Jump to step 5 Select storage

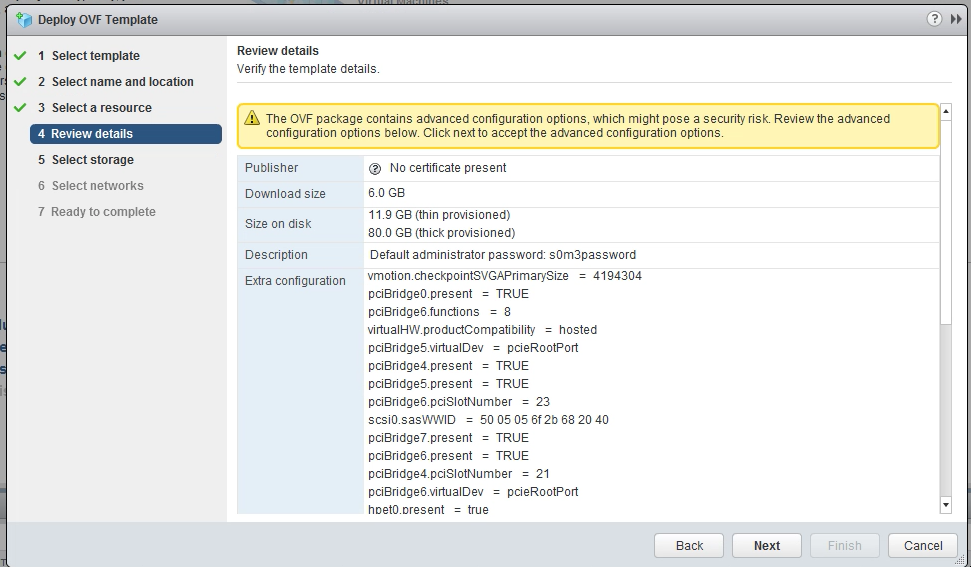tap(92, 160)
